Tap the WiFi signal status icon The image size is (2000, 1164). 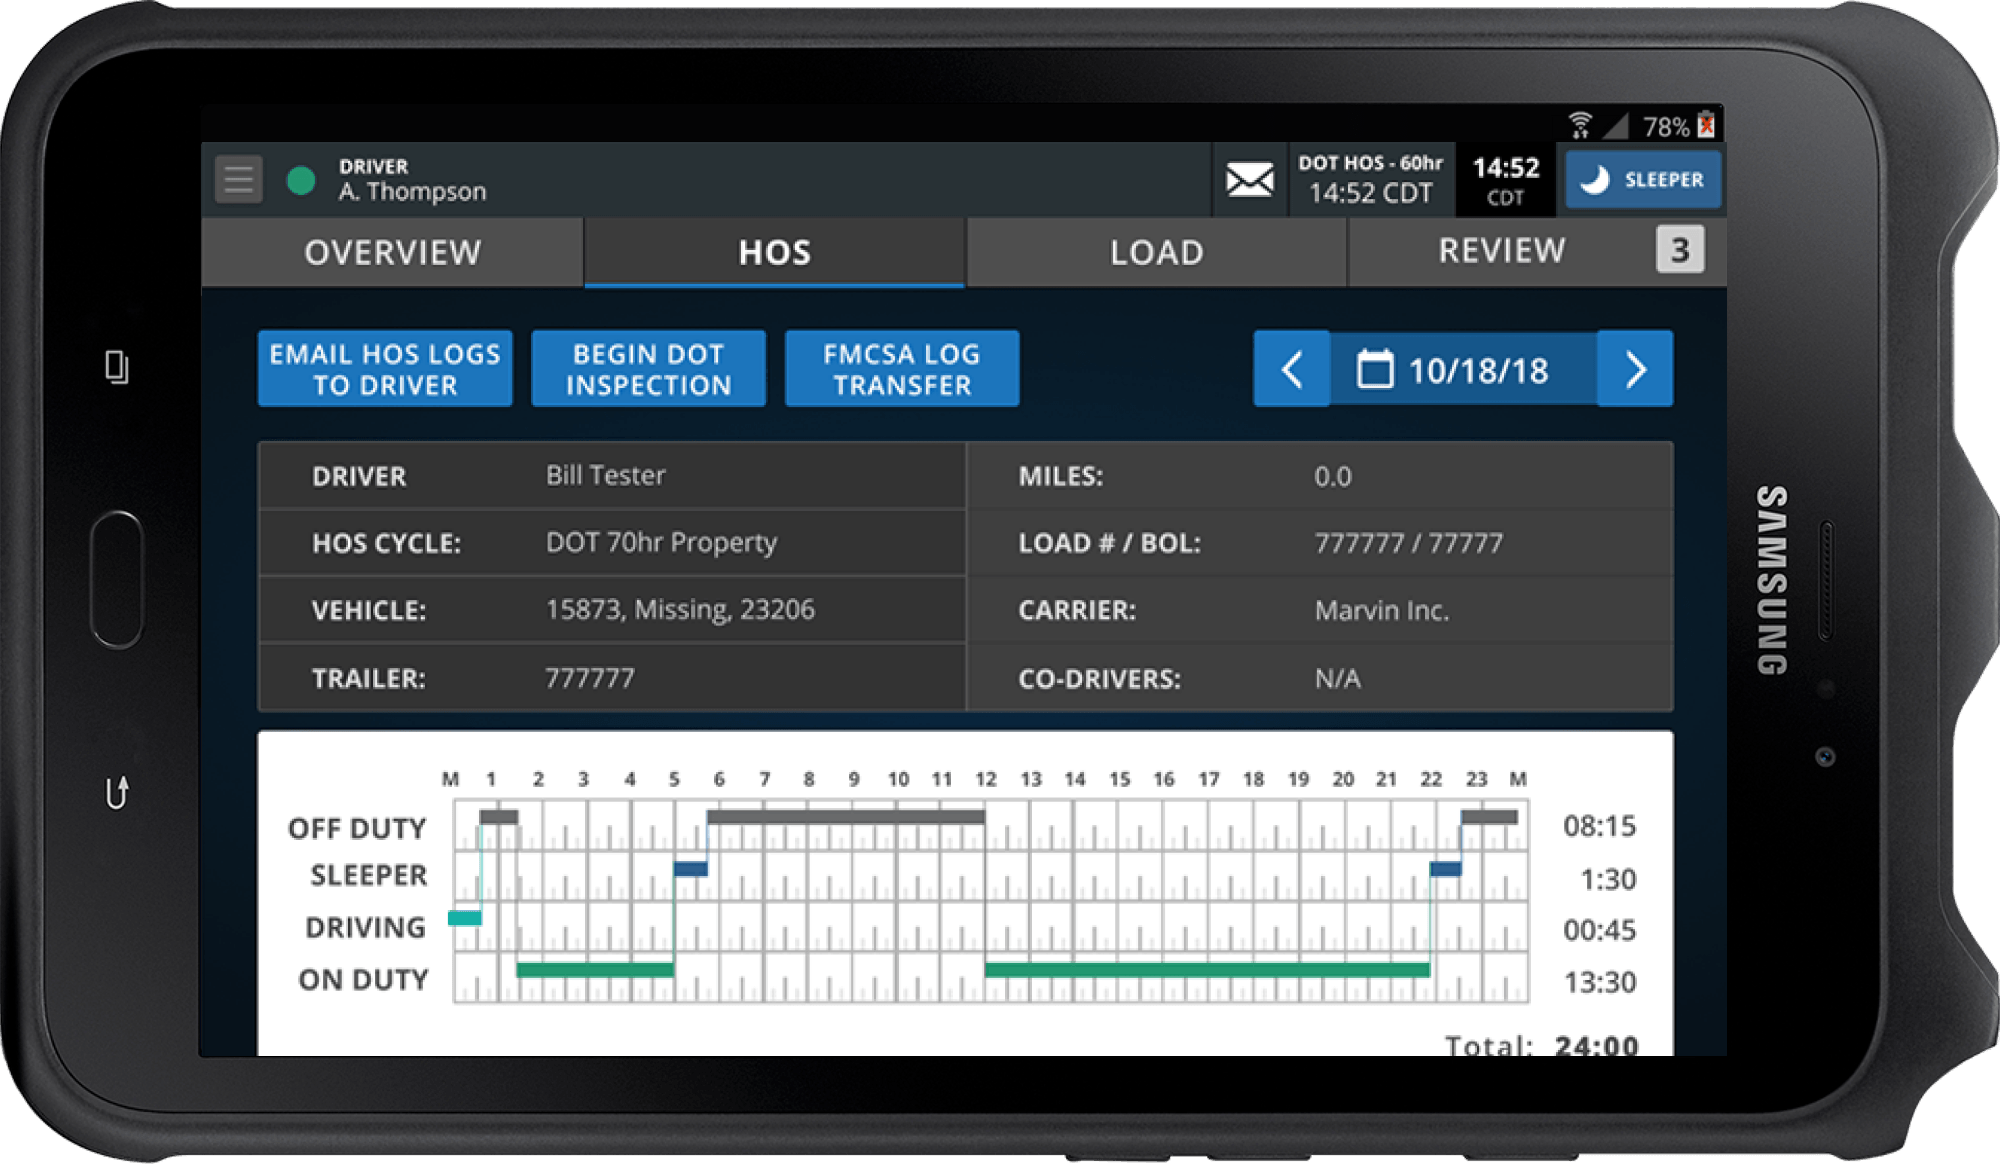(x=1580, y=125)
